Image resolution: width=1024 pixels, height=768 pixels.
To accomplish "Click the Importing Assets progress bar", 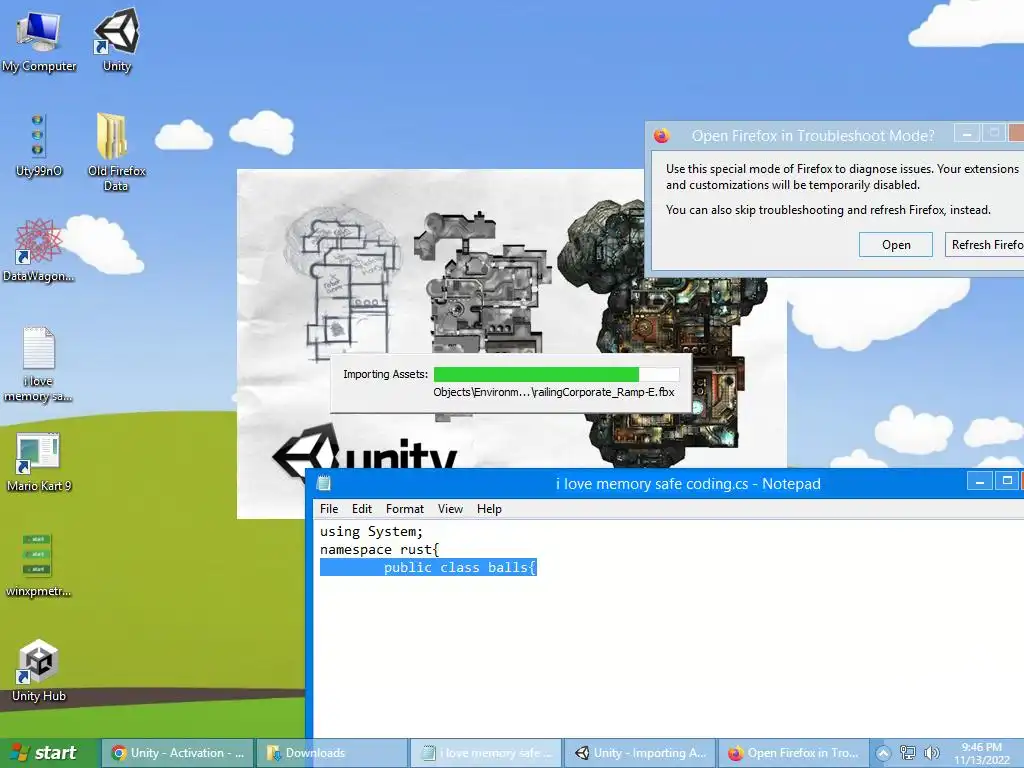I will pyautogui.click(x=556, y=374).
